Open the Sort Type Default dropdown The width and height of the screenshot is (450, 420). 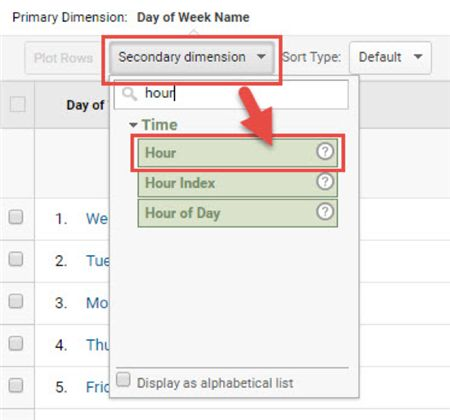tap(390, 57)
